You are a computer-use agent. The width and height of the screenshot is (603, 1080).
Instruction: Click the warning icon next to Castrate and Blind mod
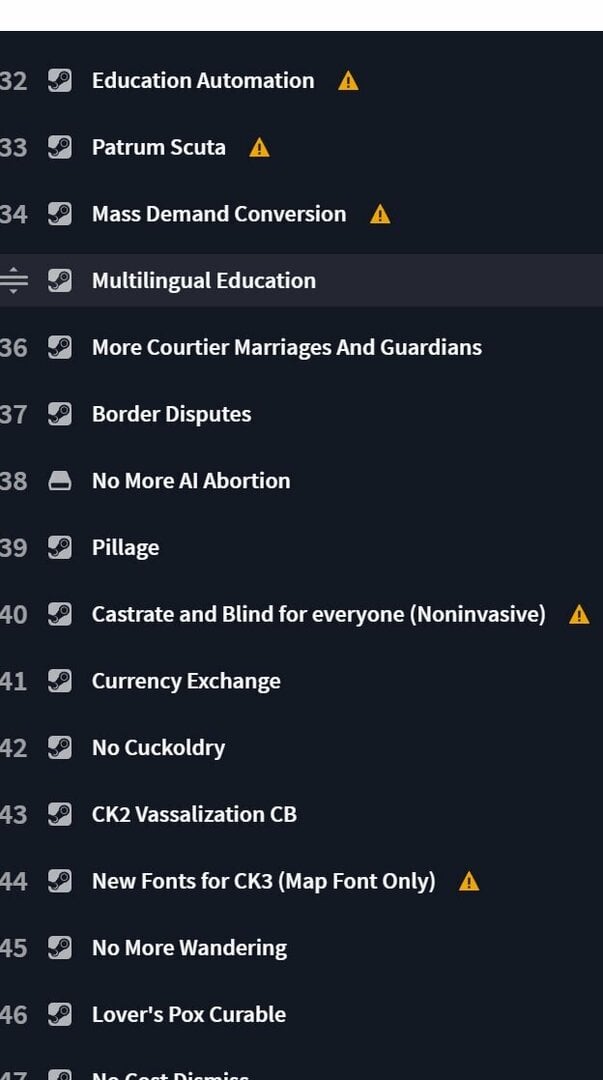click(579, 614)
